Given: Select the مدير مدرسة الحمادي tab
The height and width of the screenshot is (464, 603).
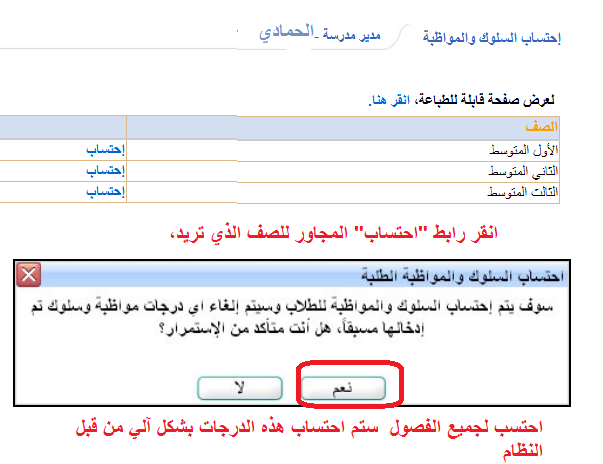Looking at the screenshot, I should click(x=320, y=33).
